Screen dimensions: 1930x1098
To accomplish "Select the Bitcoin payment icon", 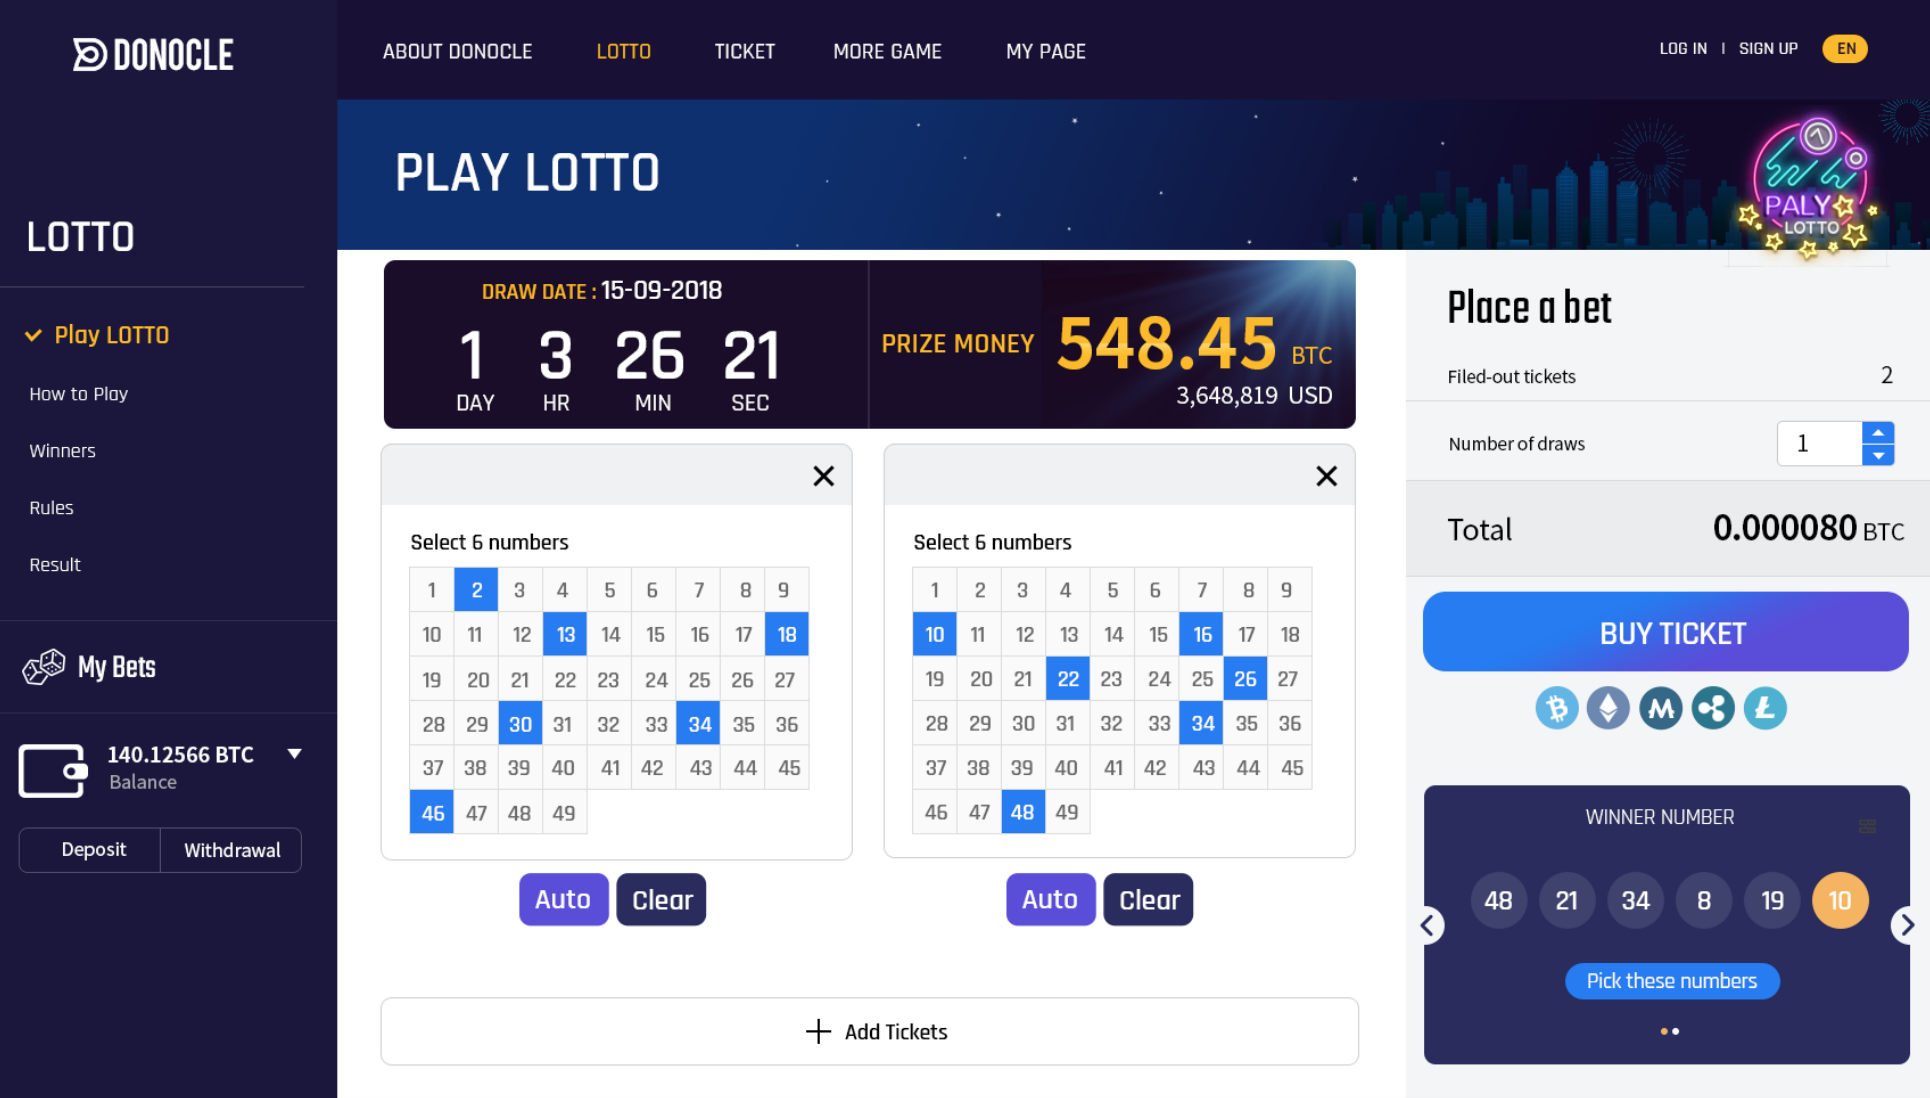I will [x=1557, y=709].
